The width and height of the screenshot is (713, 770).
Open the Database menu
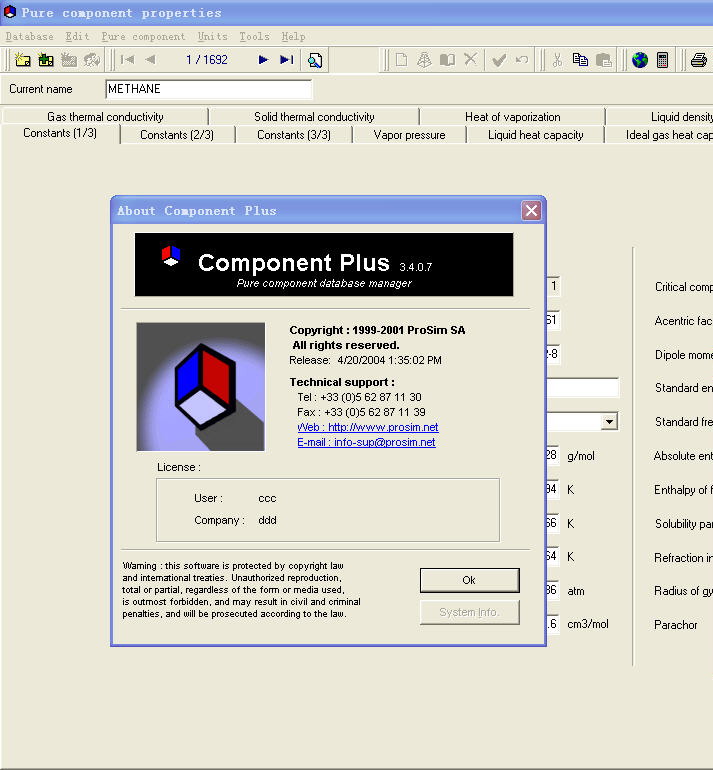pos(29,36)
